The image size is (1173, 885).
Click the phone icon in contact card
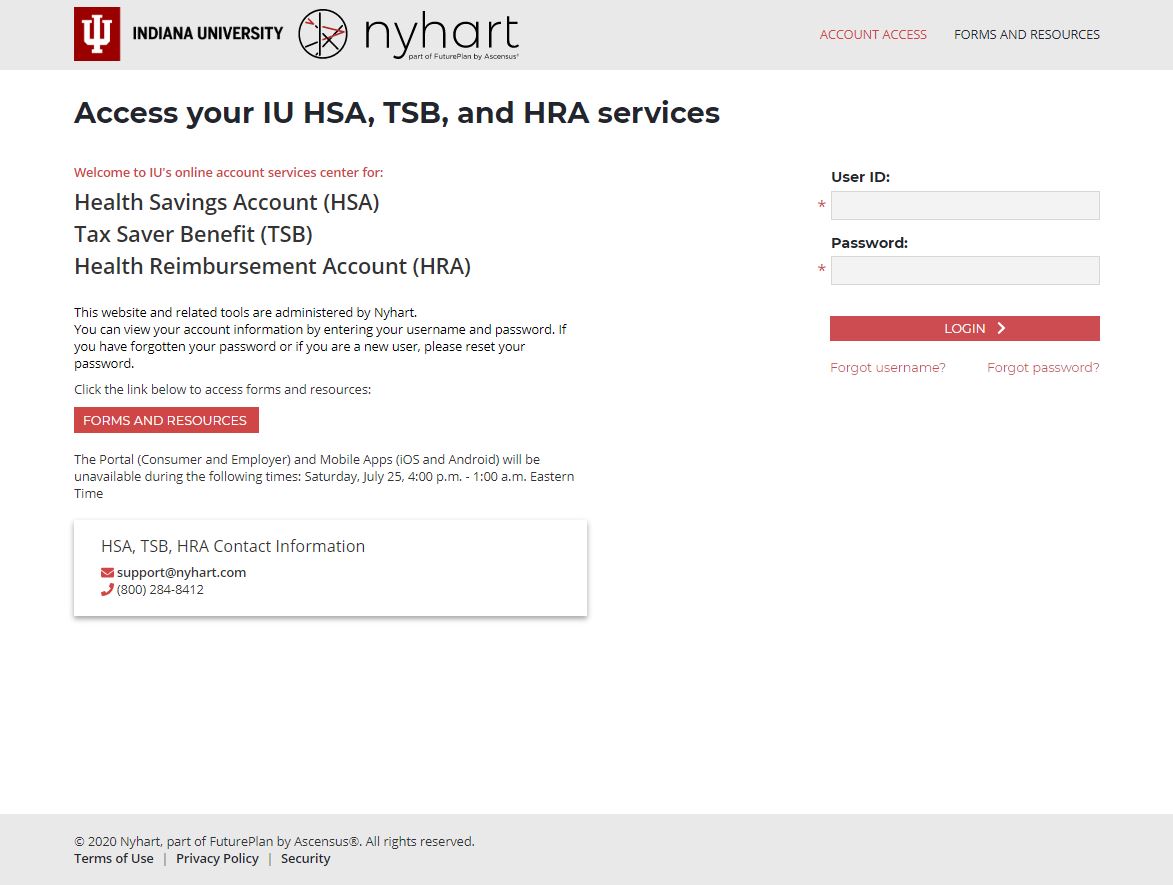pyautogui.click(x=107, y=590)
